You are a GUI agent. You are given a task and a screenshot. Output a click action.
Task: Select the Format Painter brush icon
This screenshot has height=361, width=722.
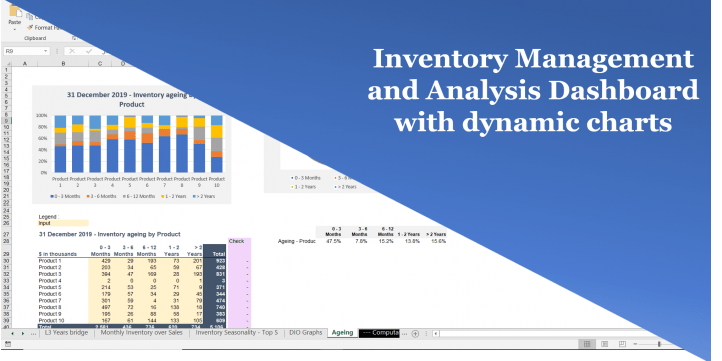pyautogui.click(x=30, y=28)
